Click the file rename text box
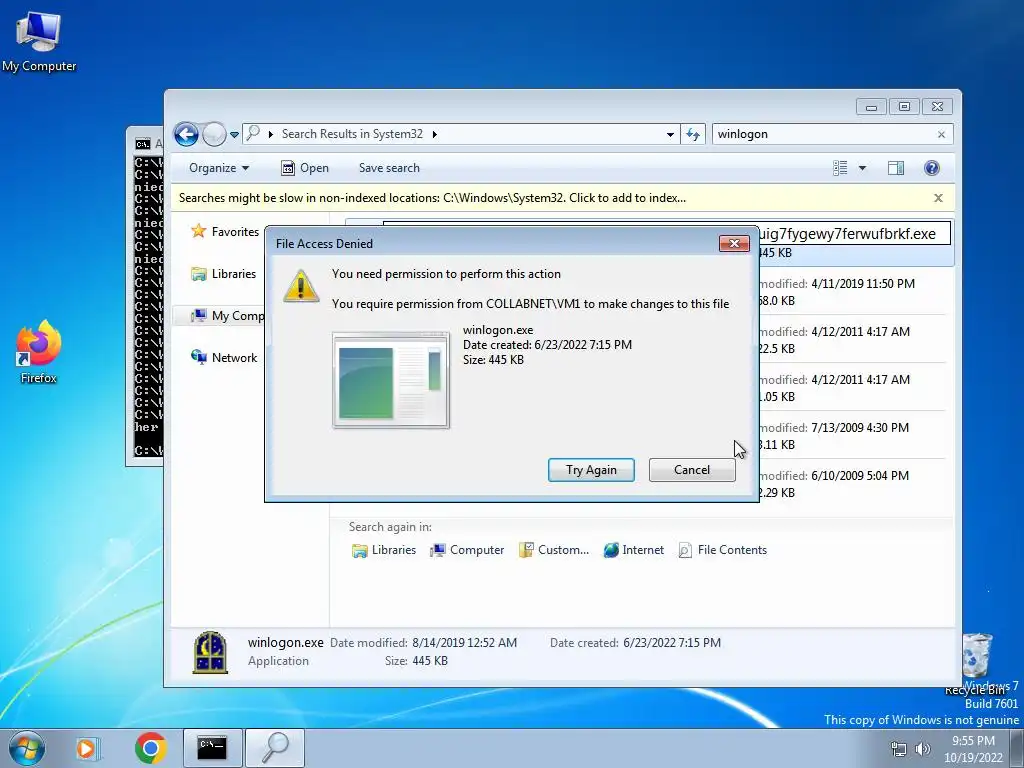 (x=854, y=234)
